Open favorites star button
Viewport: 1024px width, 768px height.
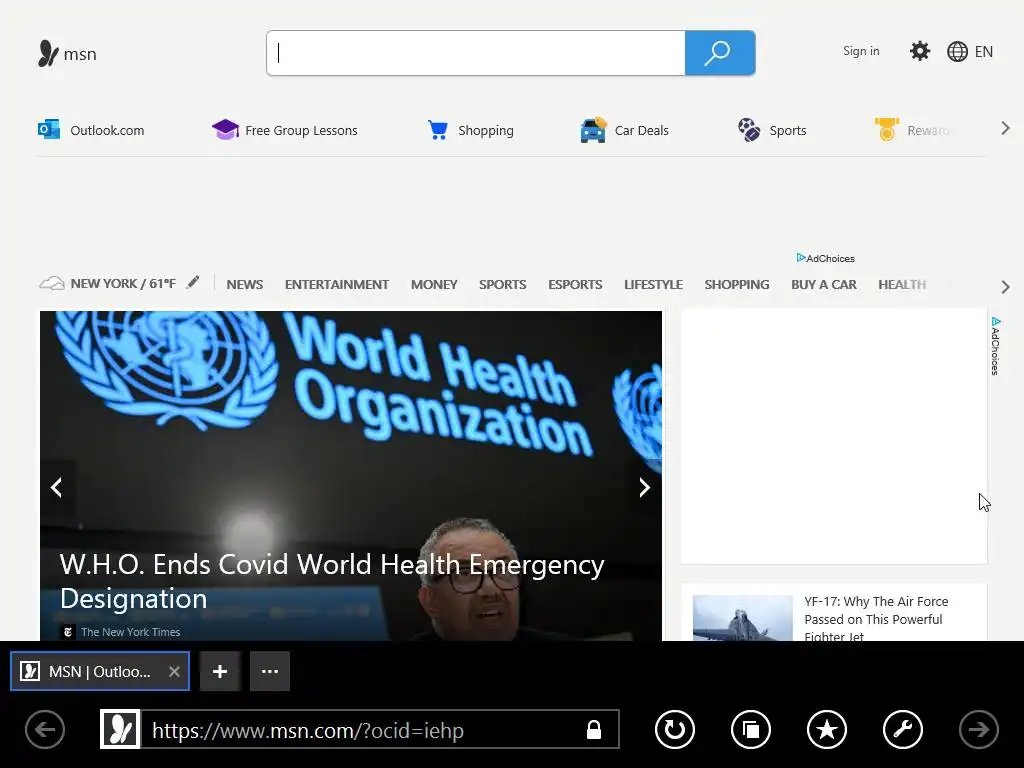click(x=827, y=729)
